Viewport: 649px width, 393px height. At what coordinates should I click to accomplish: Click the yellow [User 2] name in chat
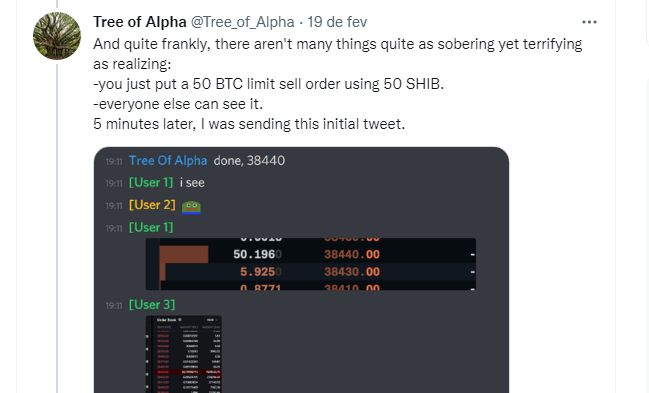[152, 205]
